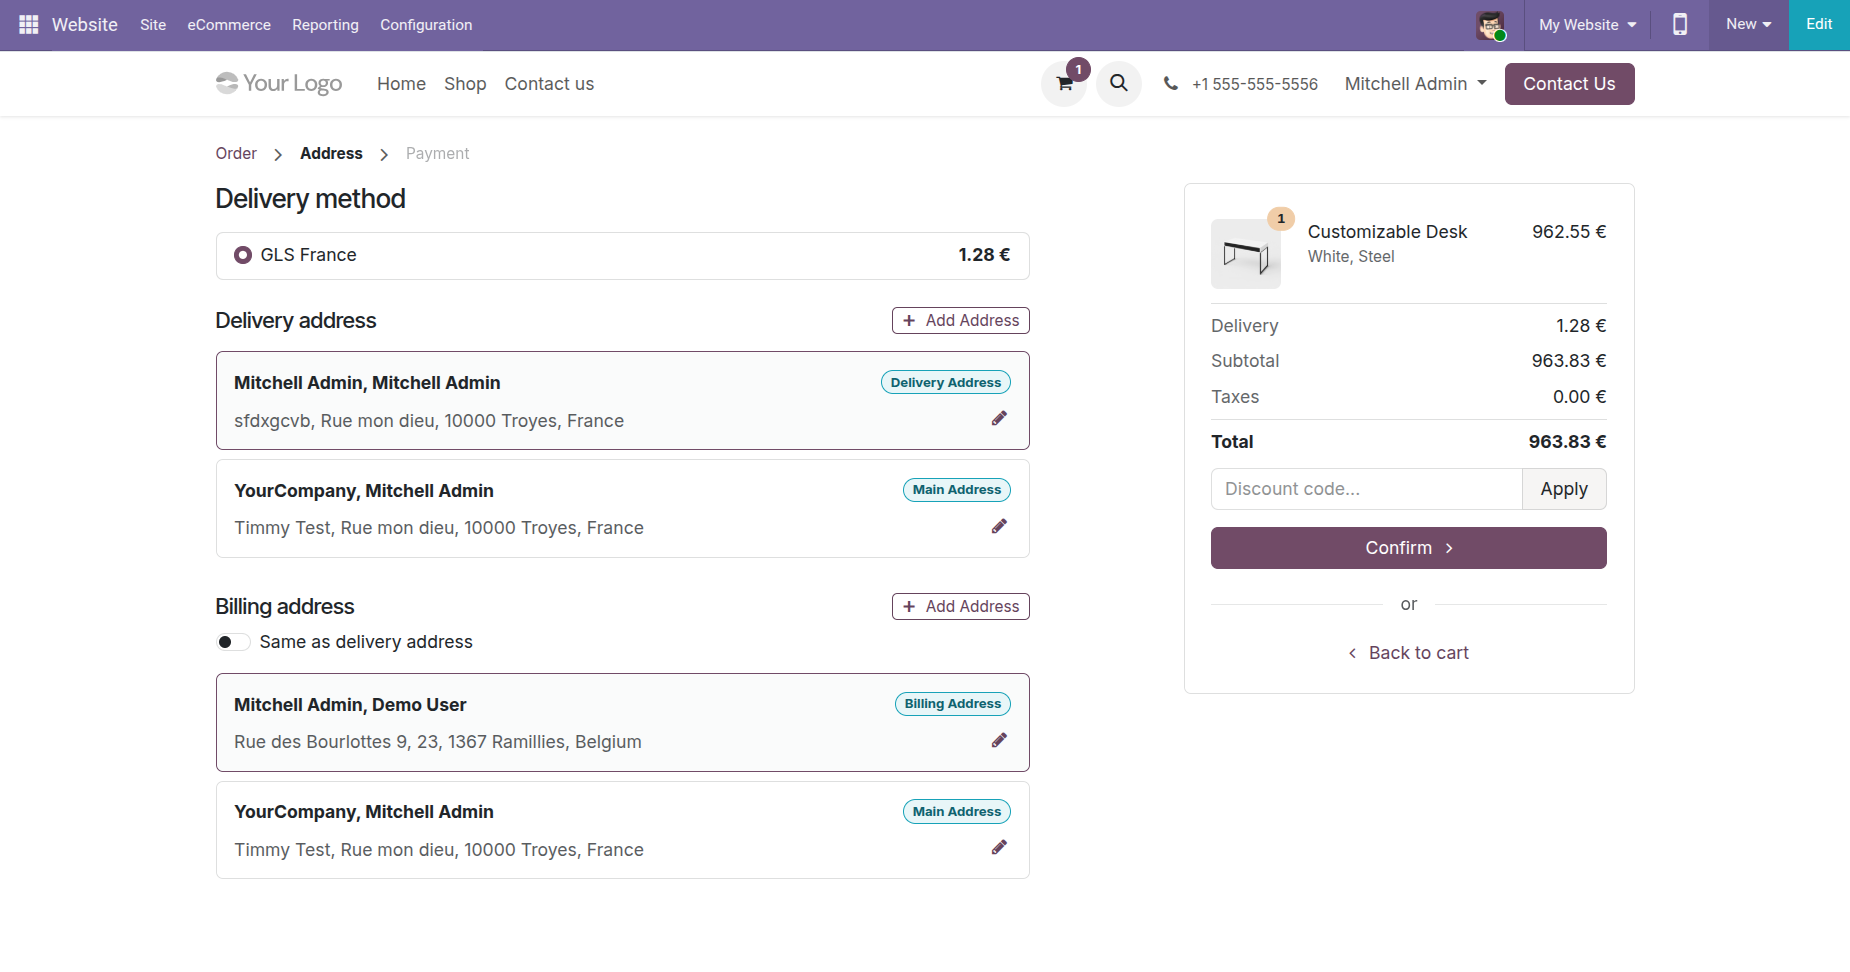Open the Configuration menu
The image size is (1850, 972).
[x=426, y=25]
